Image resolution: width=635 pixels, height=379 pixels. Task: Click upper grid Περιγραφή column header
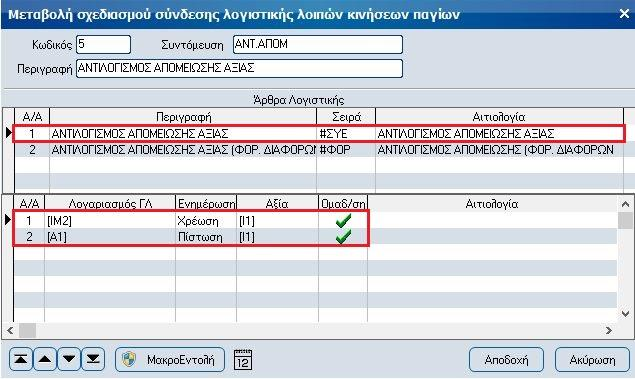183,117
